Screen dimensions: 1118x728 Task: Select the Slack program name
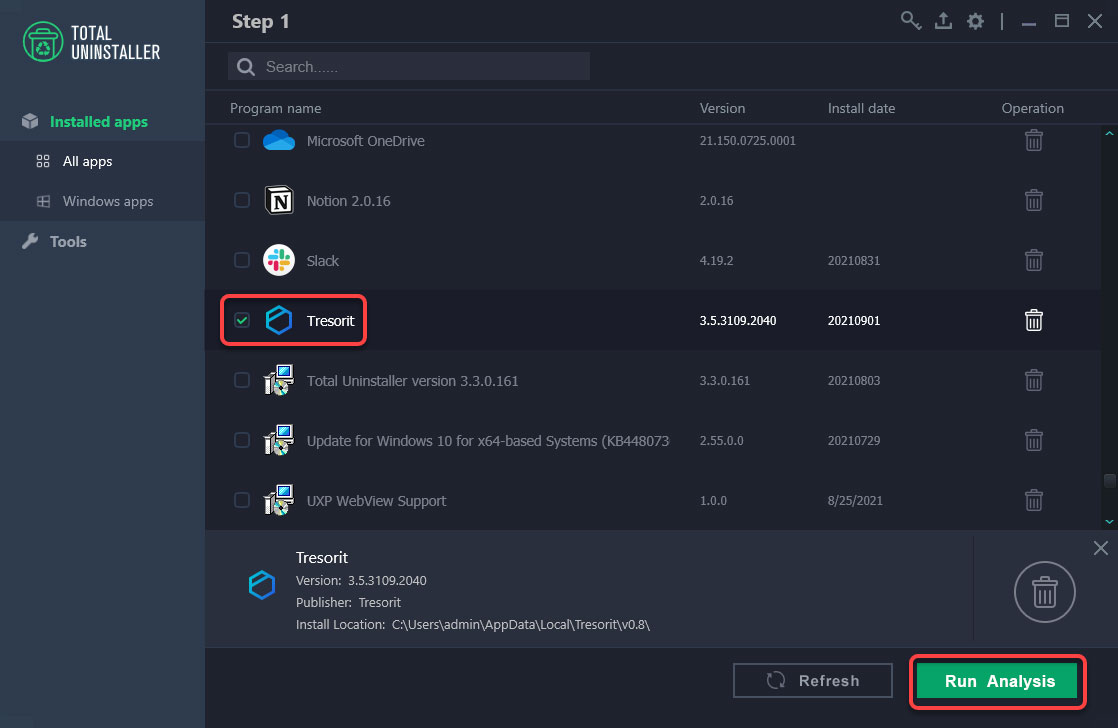(322, 261)
